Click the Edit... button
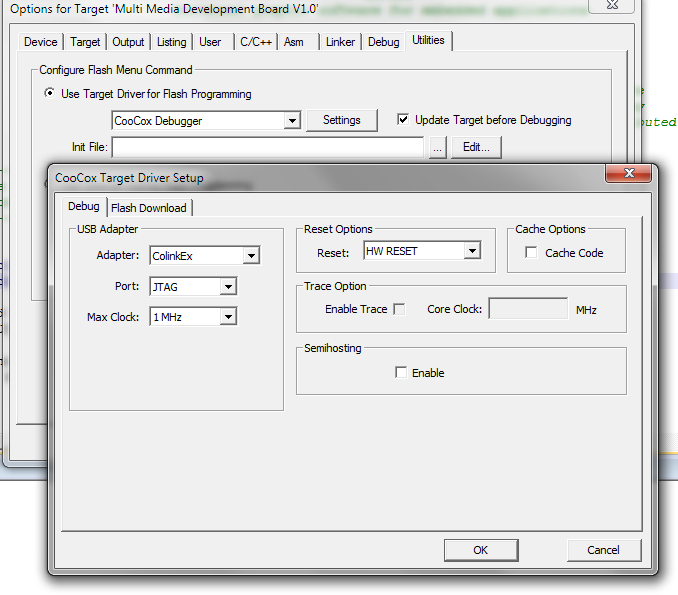The width and height of the screenshot is (678, 595). pos(476,147)
